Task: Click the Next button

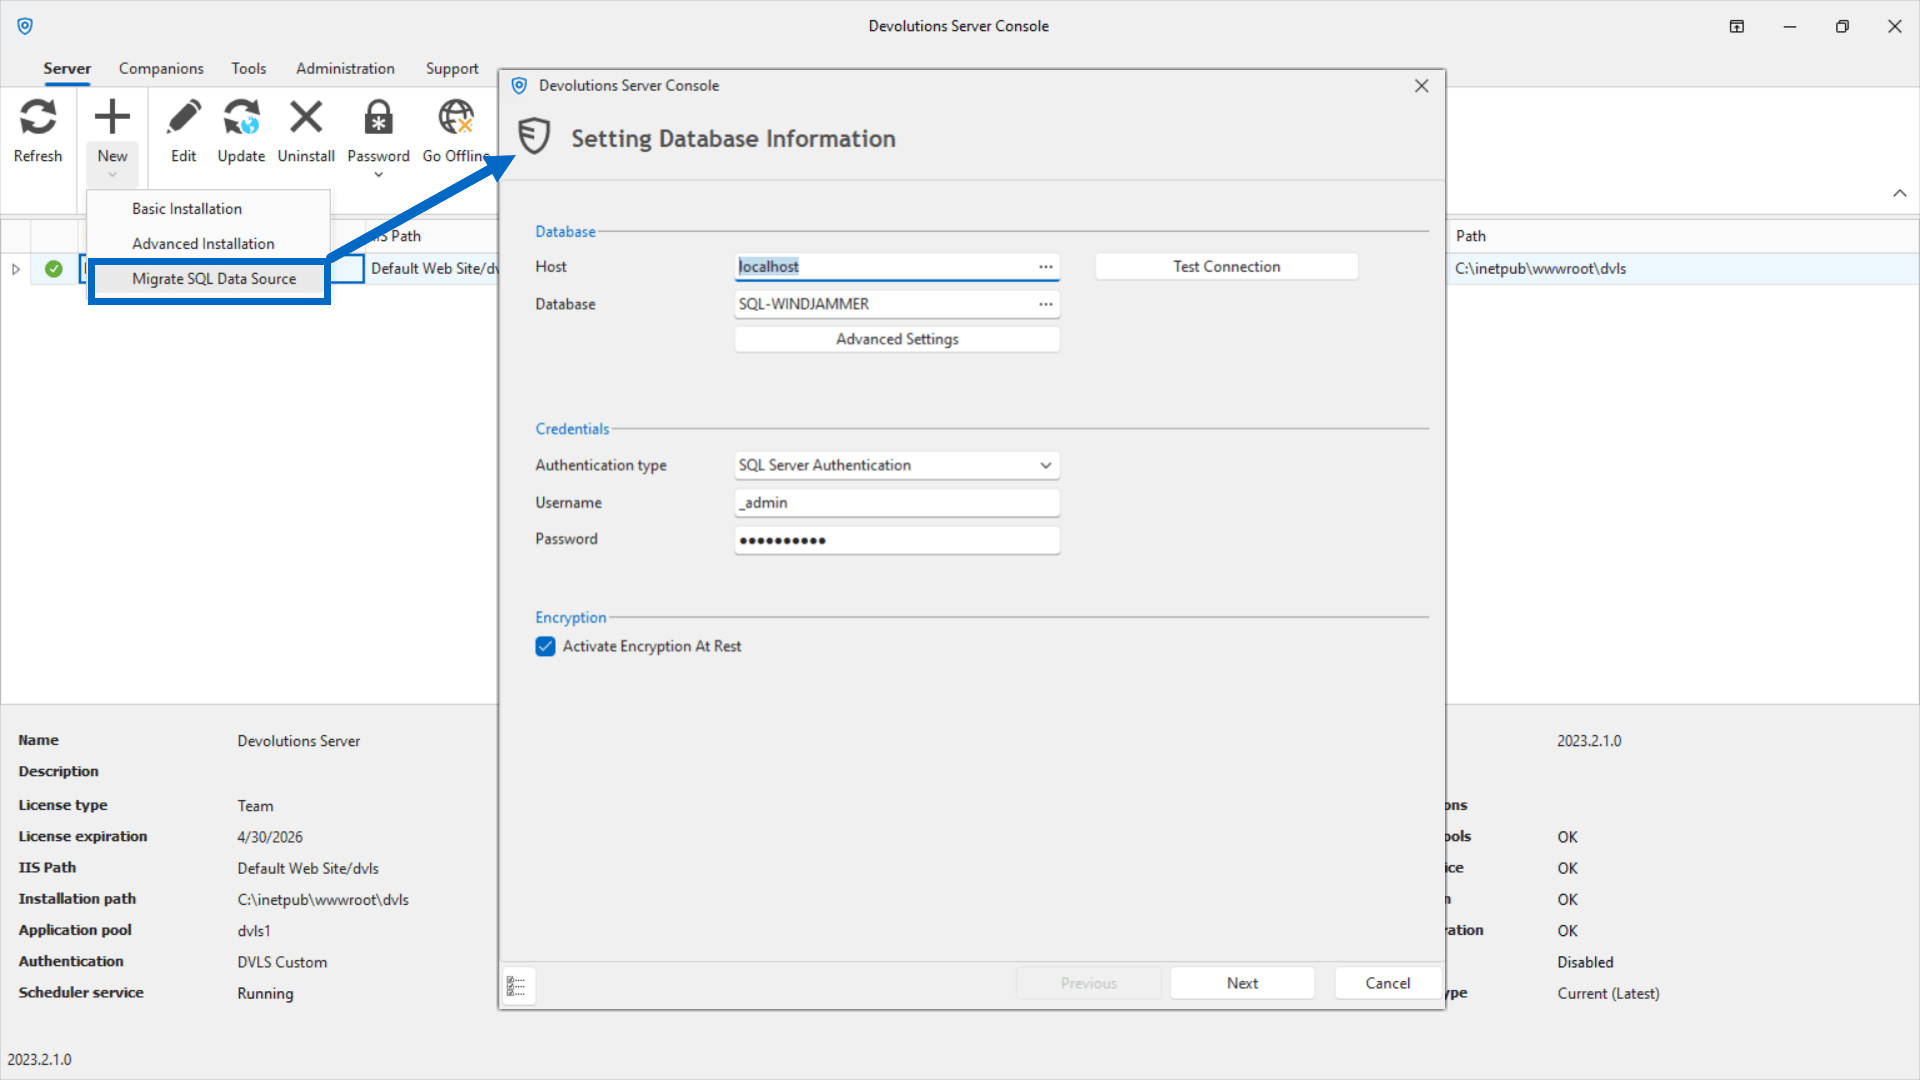Action: tap(1242, 983)
